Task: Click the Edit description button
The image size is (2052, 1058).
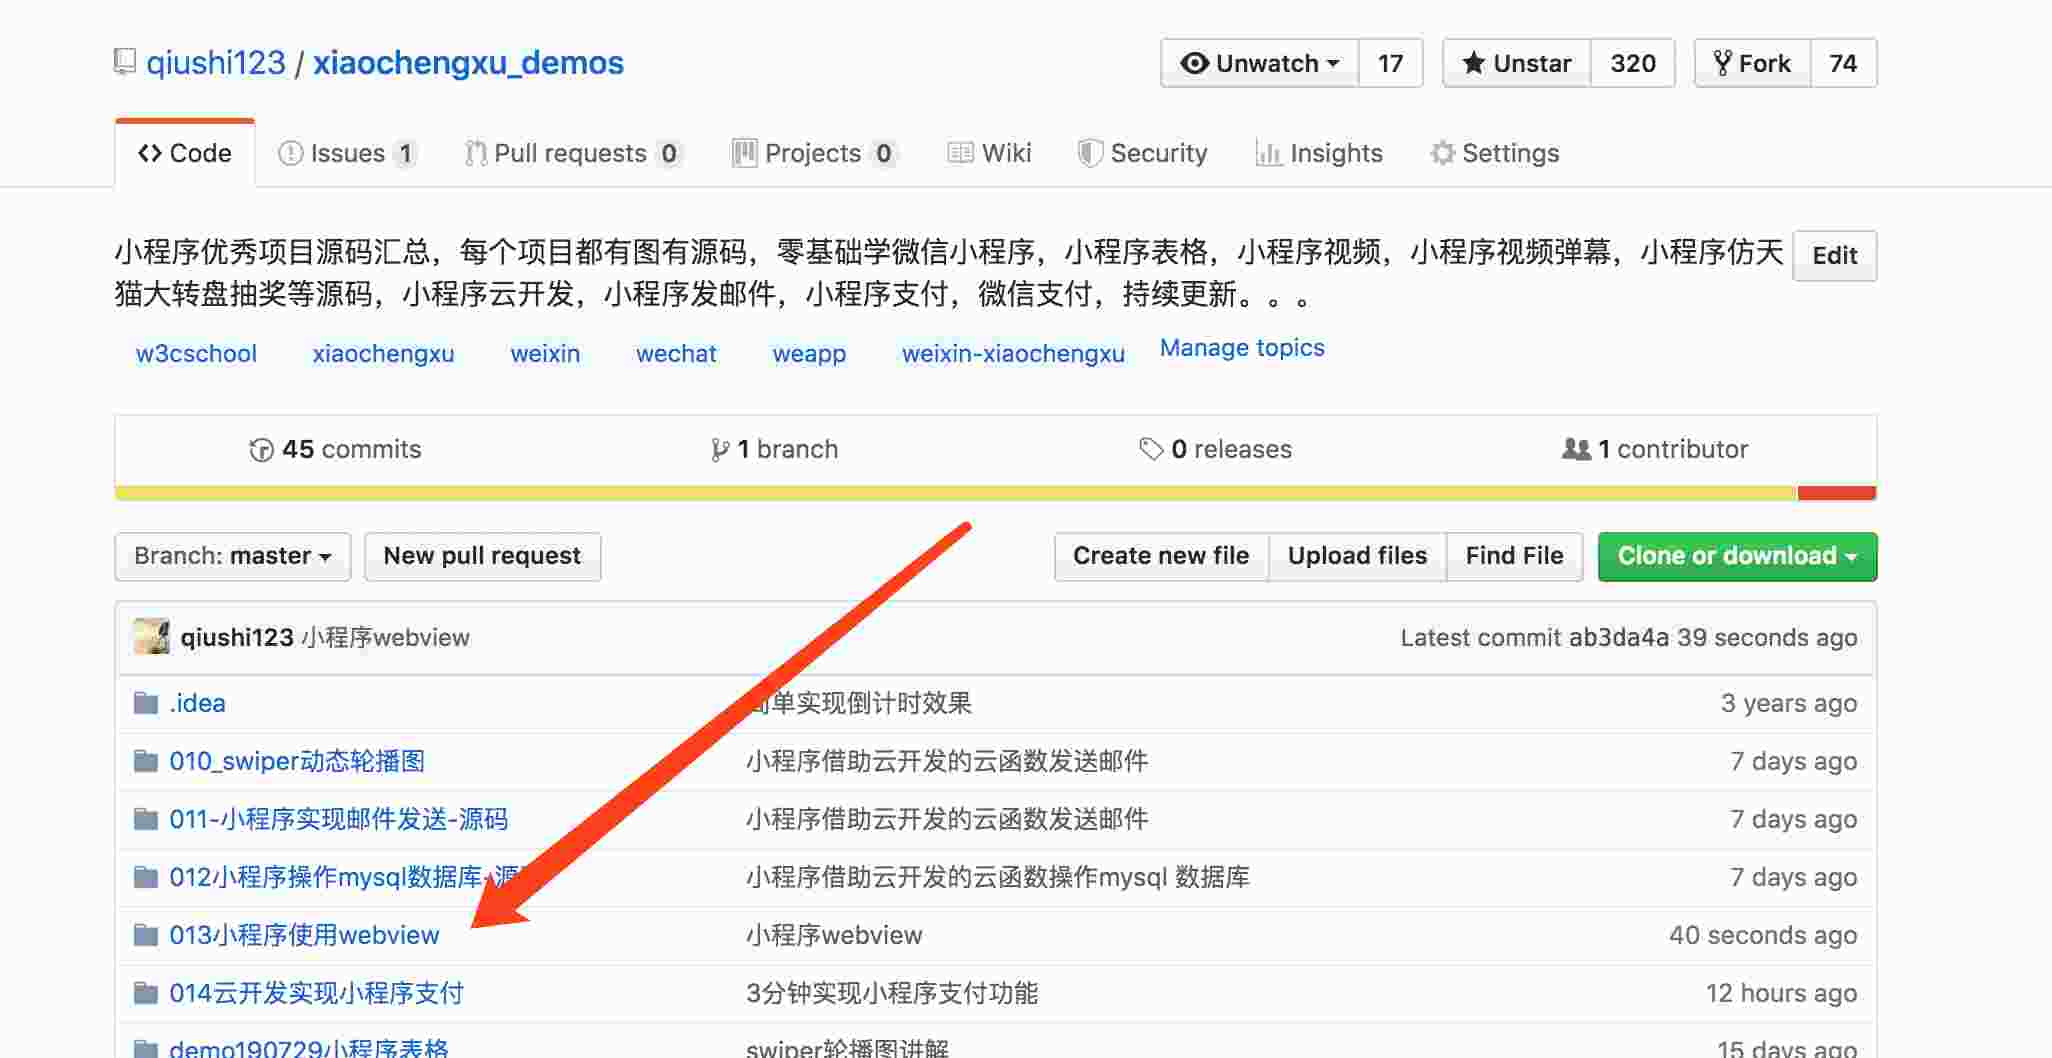Action: pos(1835,256)
